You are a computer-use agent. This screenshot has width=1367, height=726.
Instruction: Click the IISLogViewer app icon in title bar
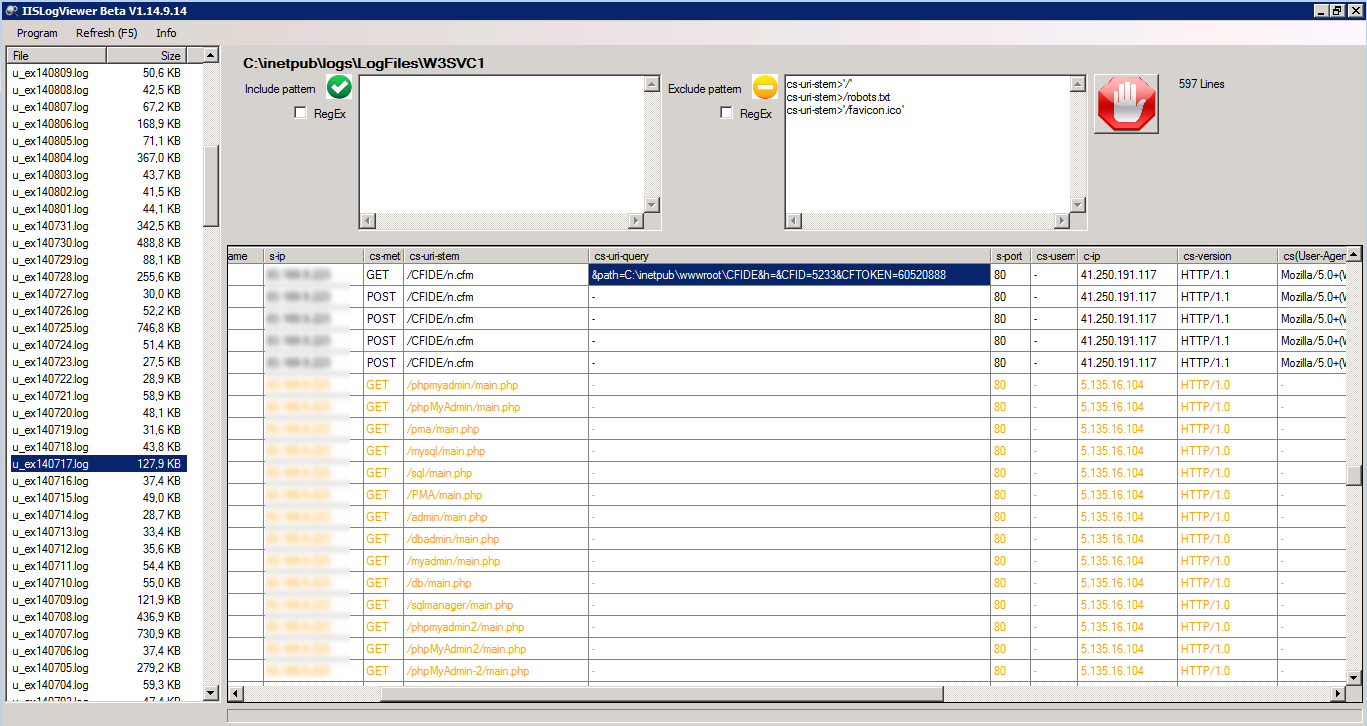pos(10,10)
